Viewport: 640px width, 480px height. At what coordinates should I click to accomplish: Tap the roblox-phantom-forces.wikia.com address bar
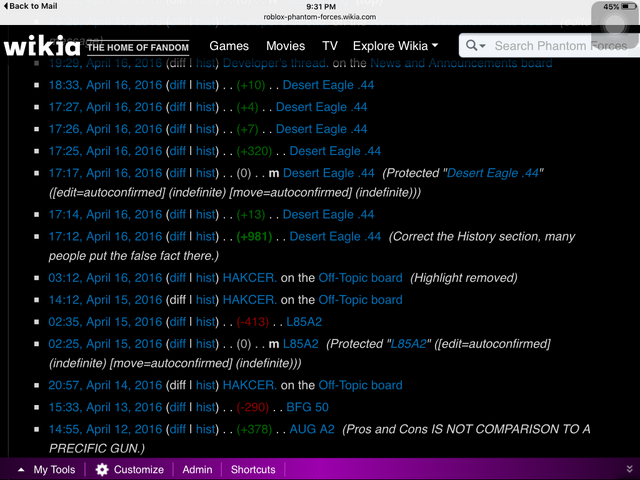(x=320, y=17)
